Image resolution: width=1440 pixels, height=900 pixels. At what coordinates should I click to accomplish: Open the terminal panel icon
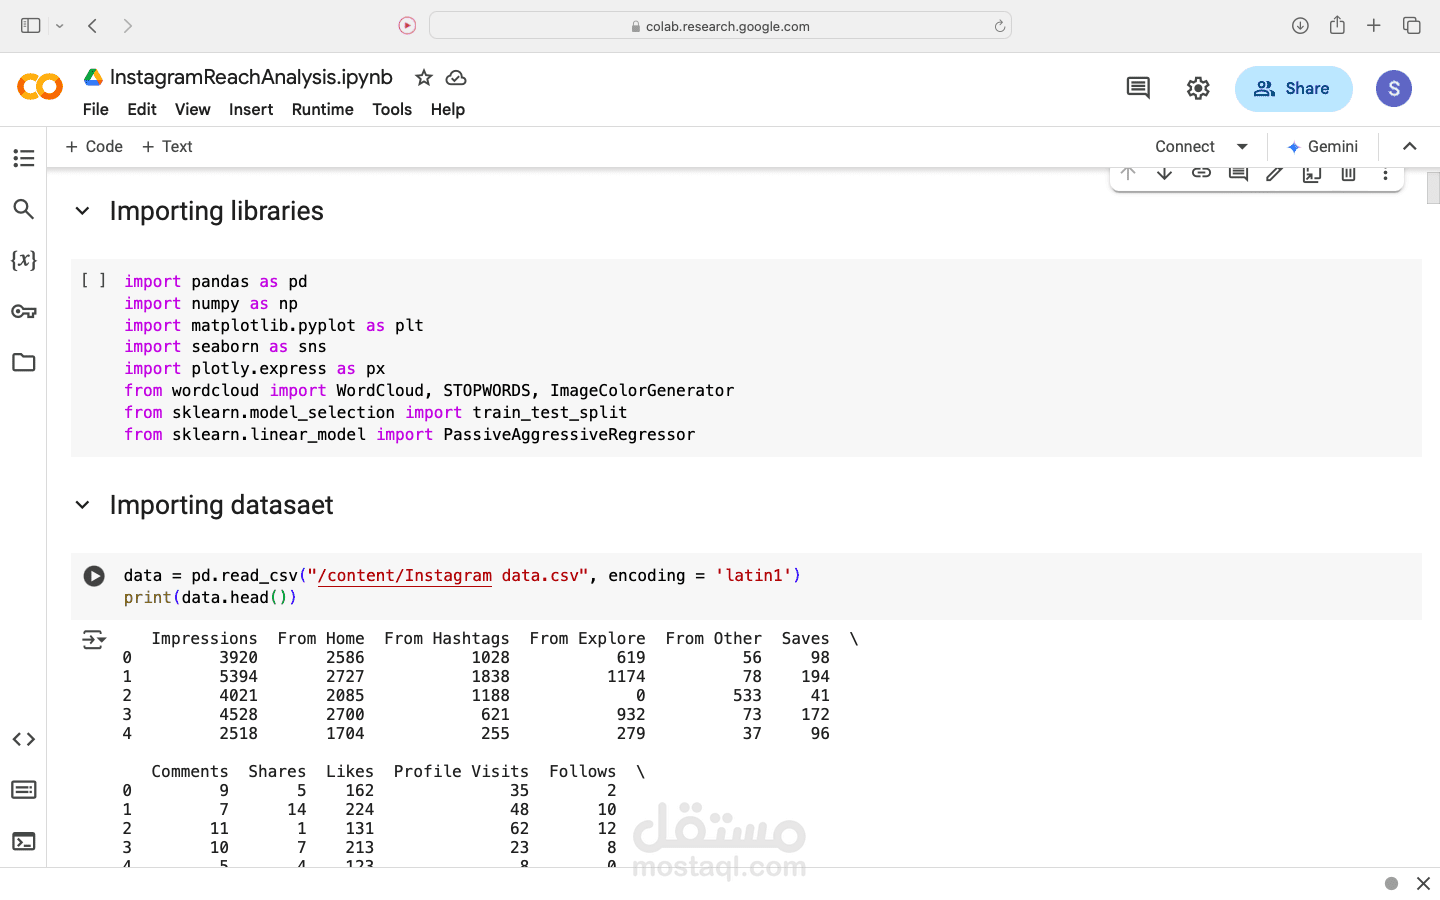coord(24,841)
